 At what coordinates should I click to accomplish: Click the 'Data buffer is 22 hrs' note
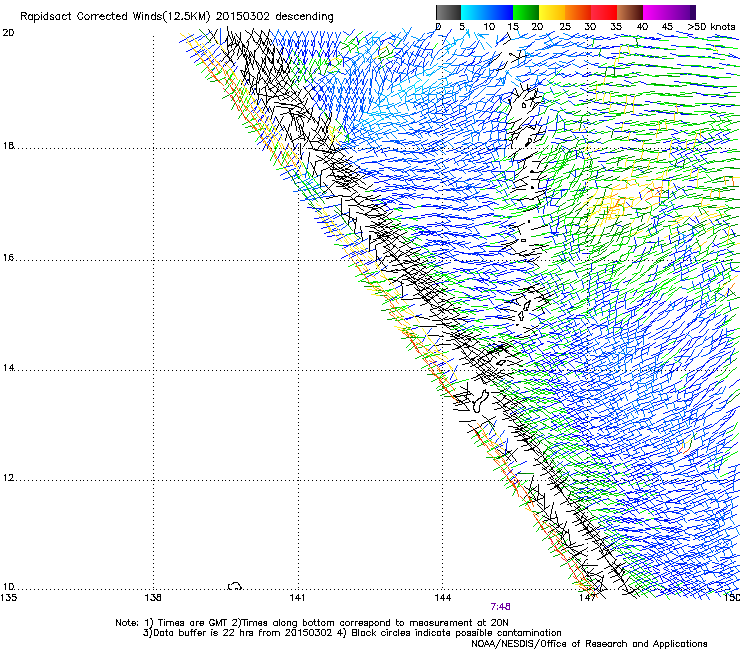coord(352,633)
